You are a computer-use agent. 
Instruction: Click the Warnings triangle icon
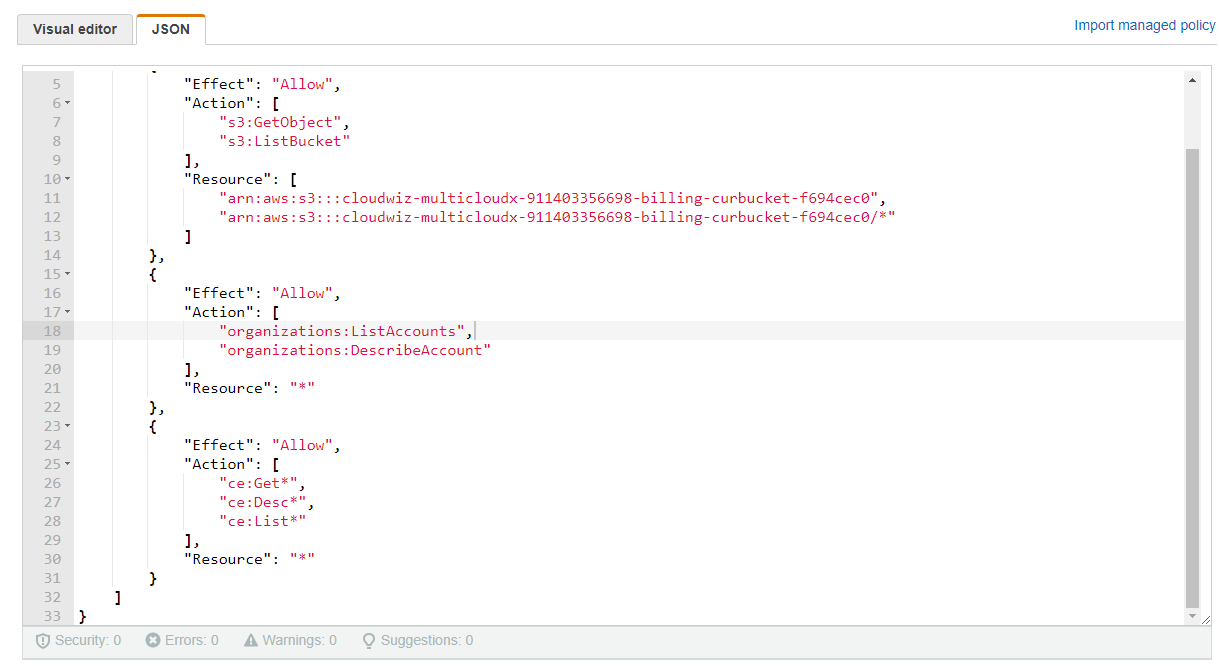coord(251,640)
